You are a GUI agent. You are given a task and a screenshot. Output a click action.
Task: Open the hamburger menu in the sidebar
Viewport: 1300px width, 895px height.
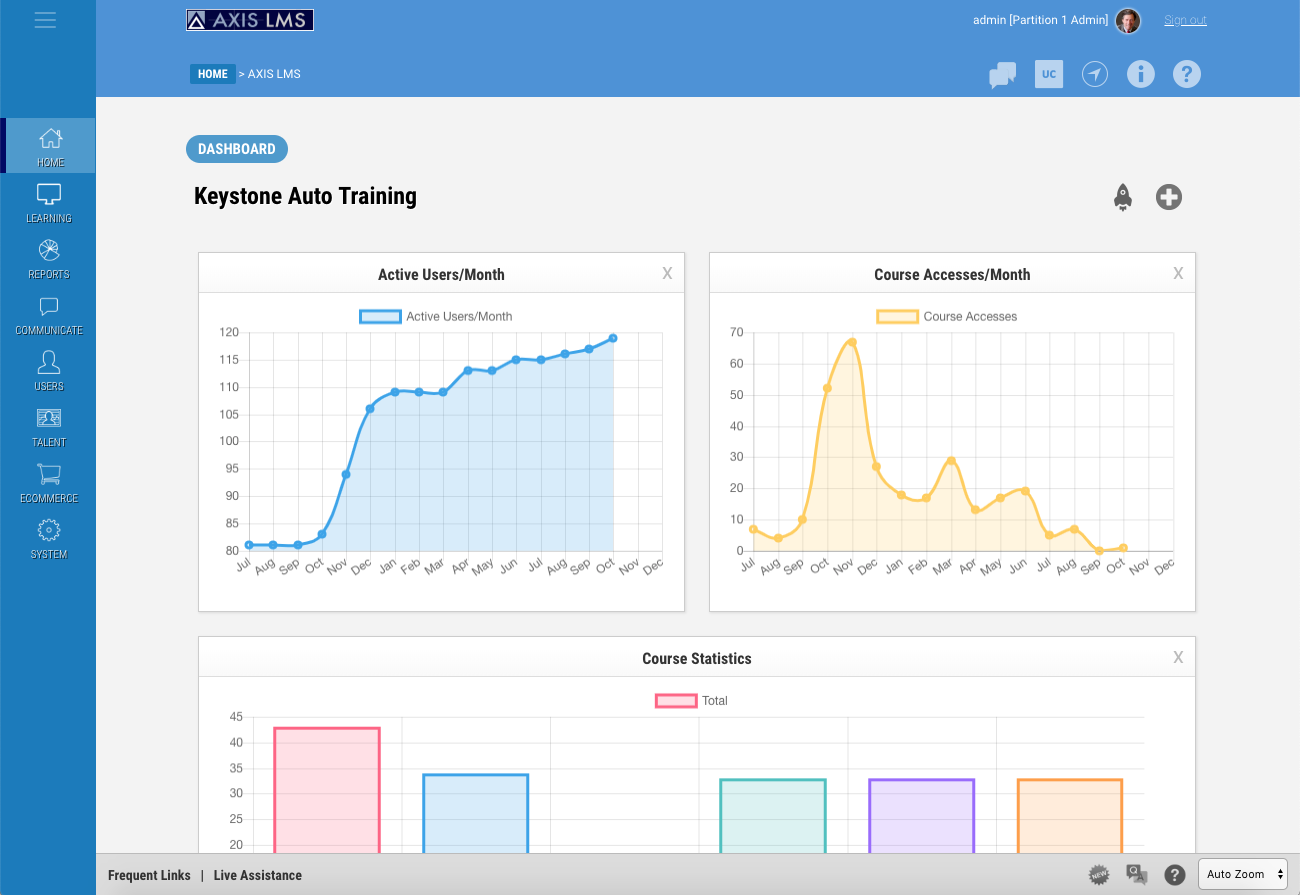(45, 20)
